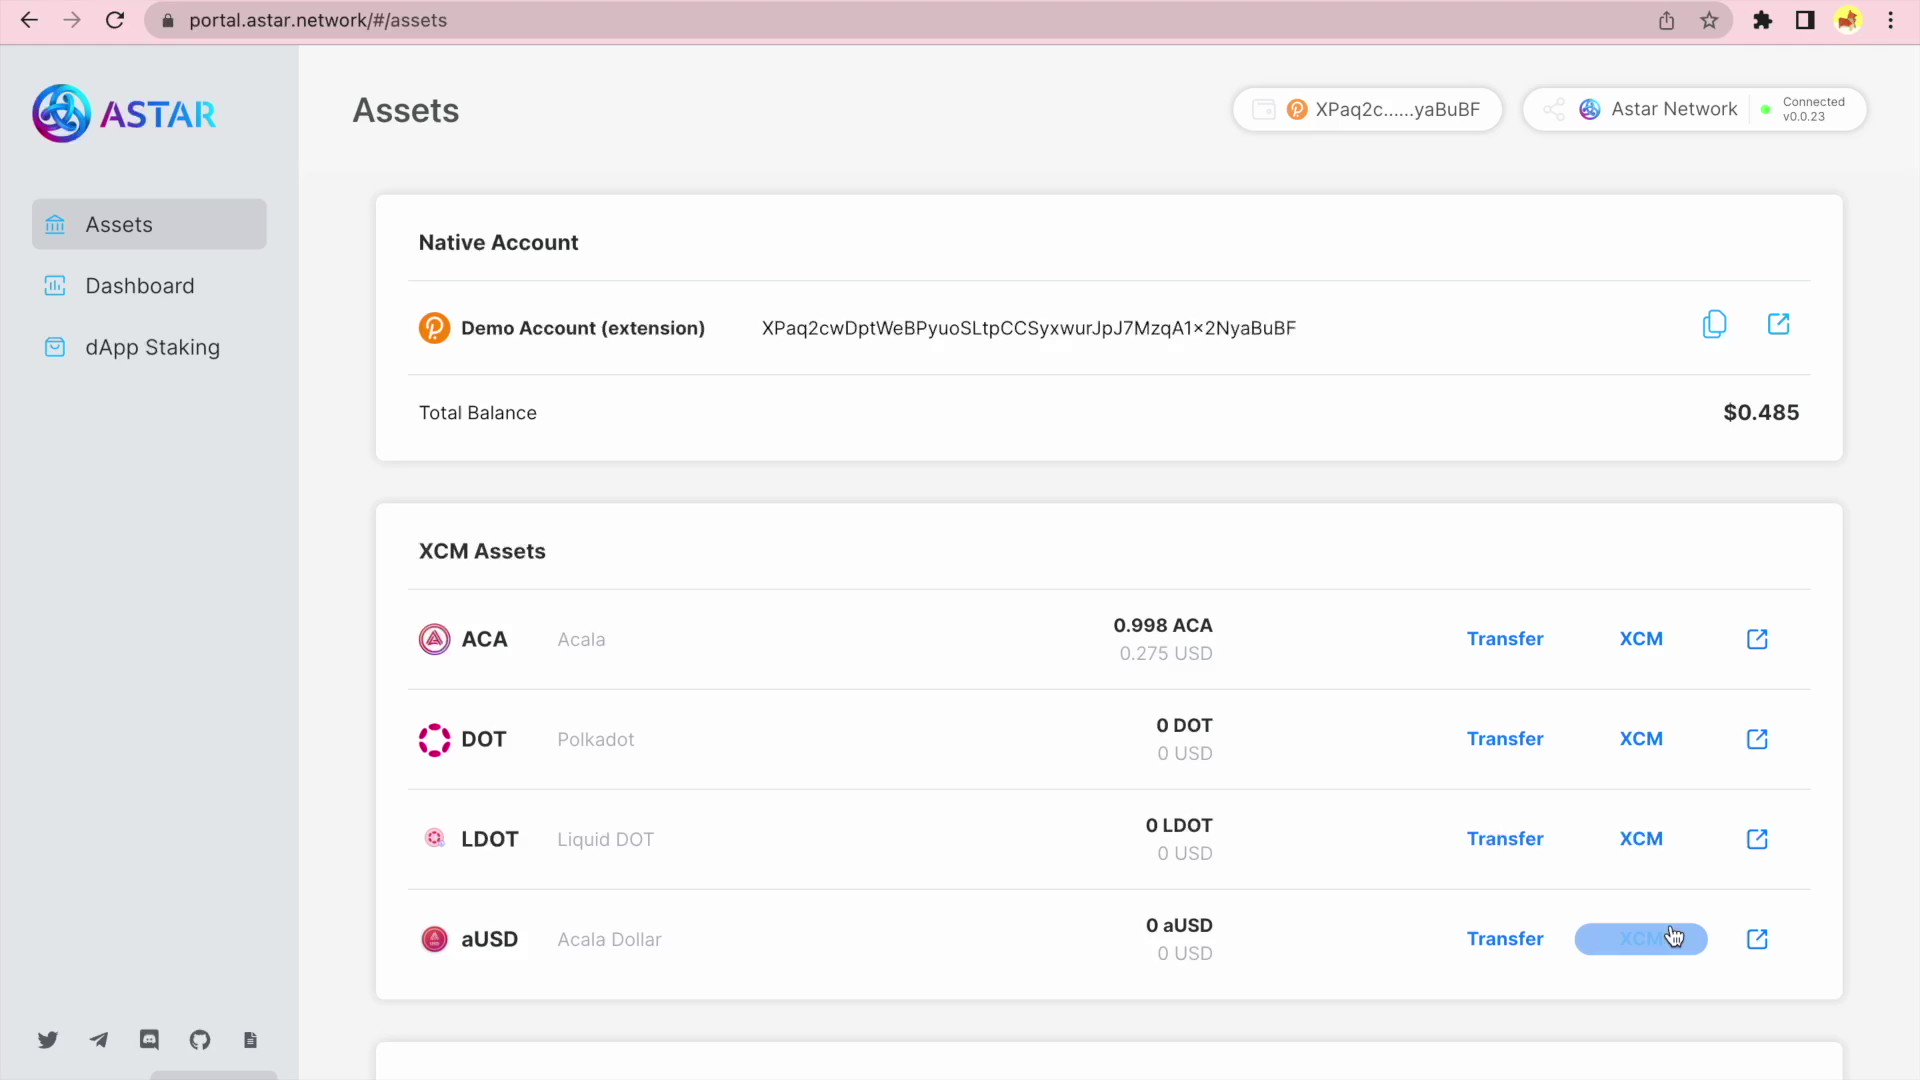Open the XPaq2c account selector
The width and height of the screenshot is (1920, 1080).
click(1367, 109)
